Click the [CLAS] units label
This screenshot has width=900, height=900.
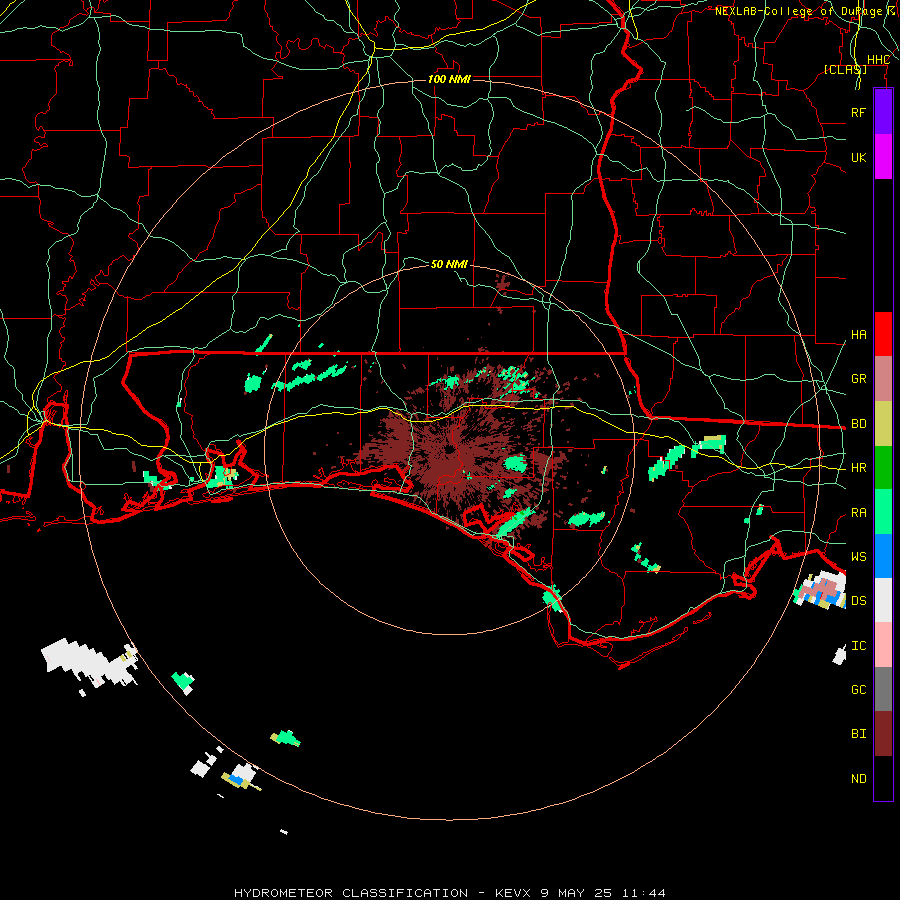pyautogui.click(x=845, y=69)
